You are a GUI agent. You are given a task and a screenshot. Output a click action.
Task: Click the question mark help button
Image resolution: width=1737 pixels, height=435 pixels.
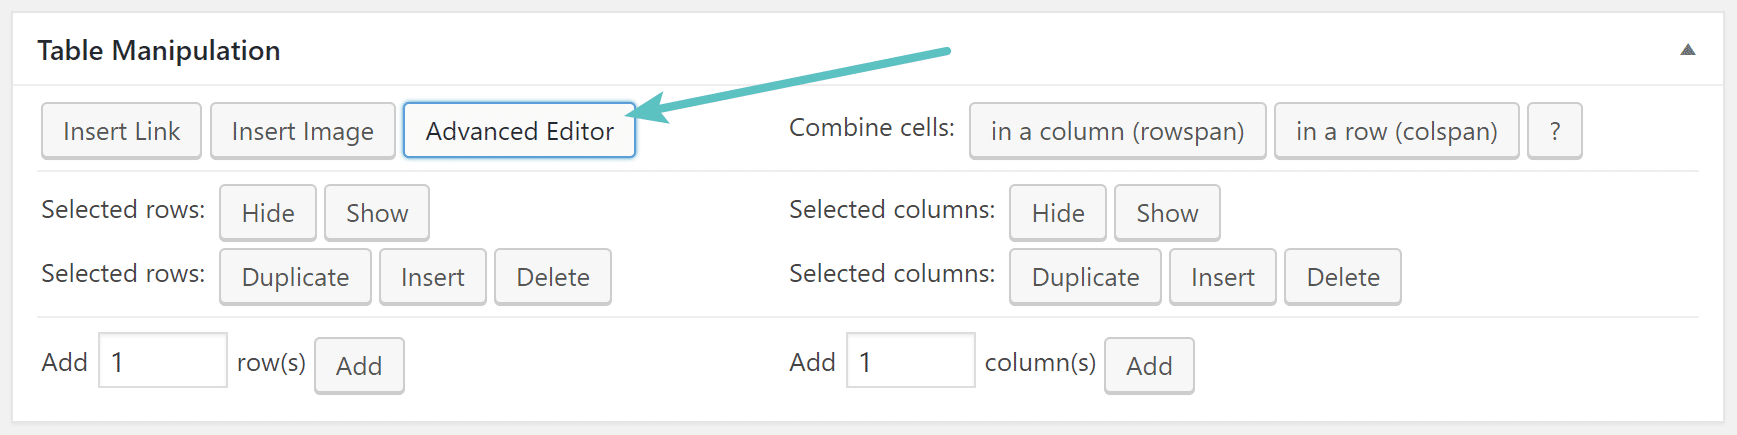pyautogui.click(x=1555, y=131)
